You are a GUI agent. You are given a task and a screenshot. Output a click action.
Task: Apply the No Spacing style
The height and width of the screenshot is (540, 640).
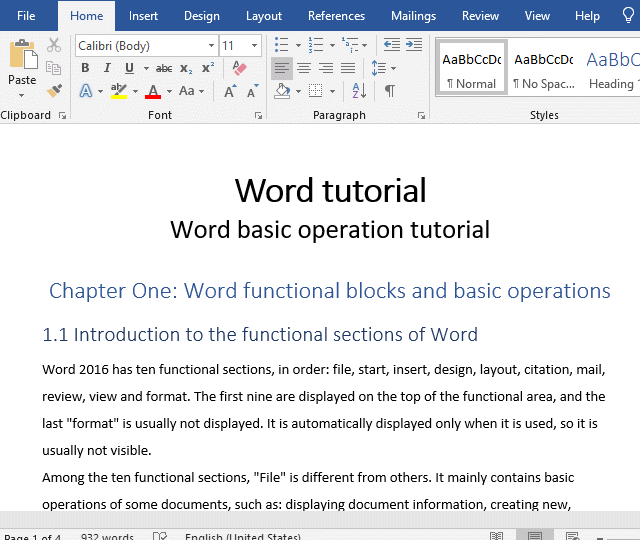[544, 68]
